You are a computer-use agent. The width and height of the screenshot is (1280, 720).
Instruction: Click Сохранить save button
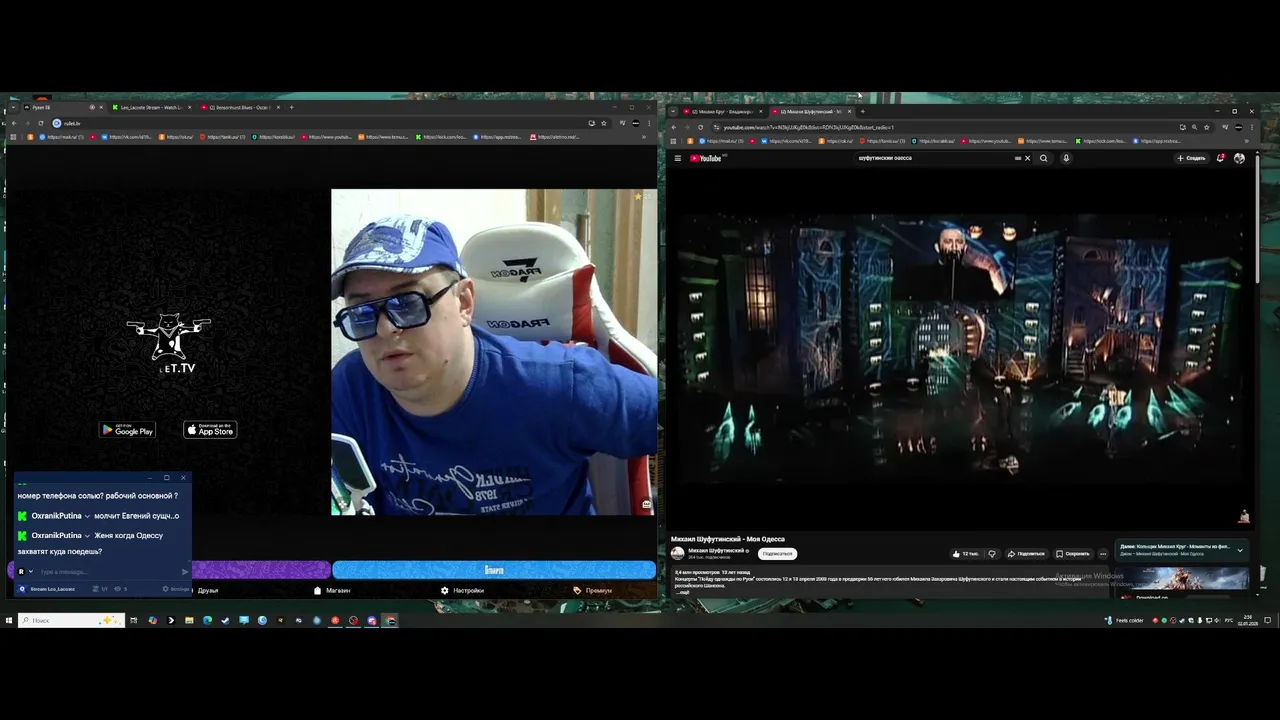point(1073,553)
